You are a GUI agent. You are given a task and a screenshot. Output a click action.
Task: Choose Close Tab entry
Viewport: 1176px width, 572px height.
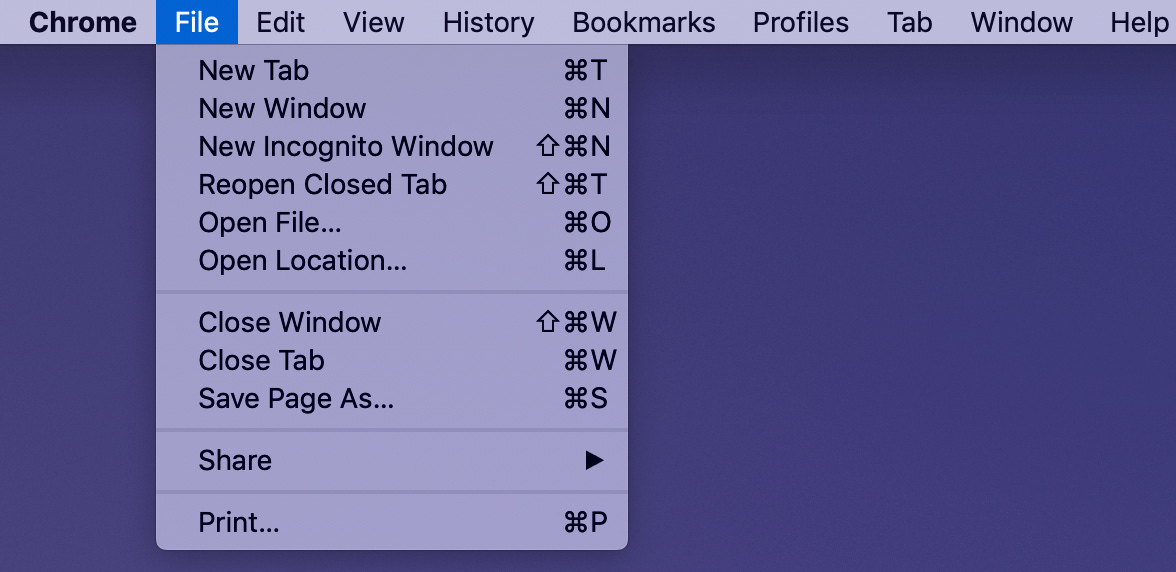coord(392,361)
